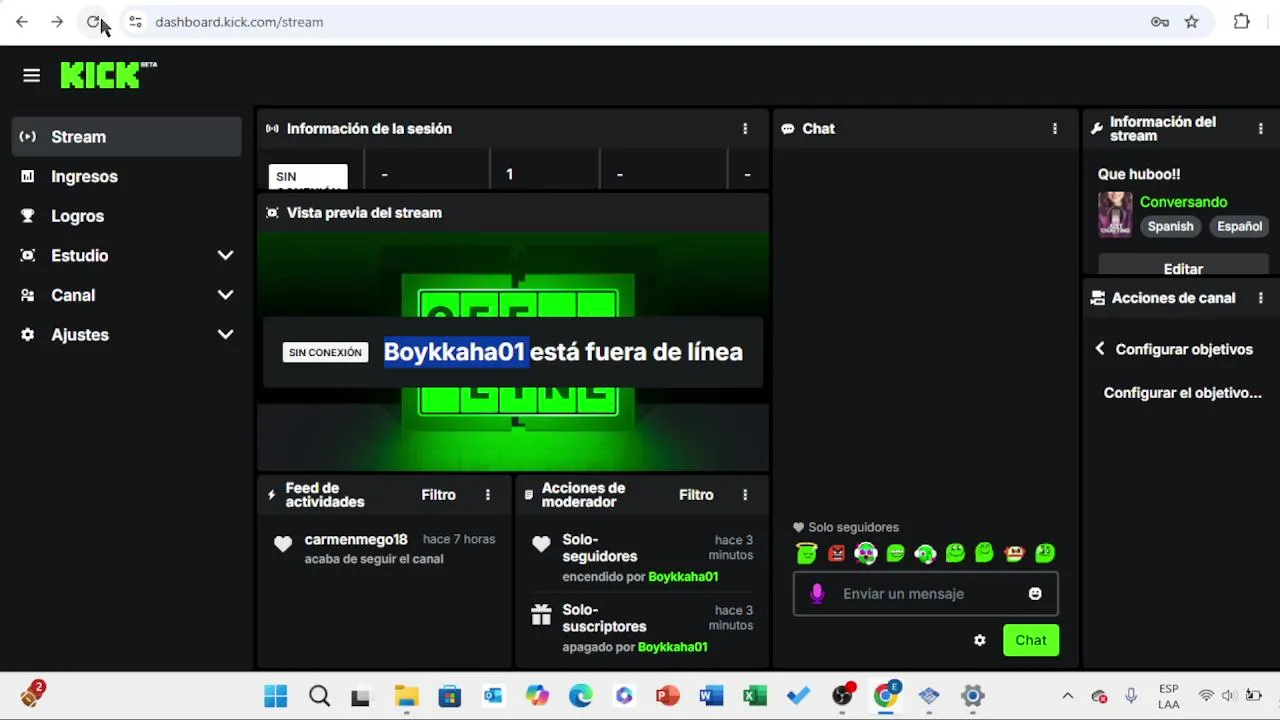Click the SIN CONEXIÓN badge

coord(325,352)
